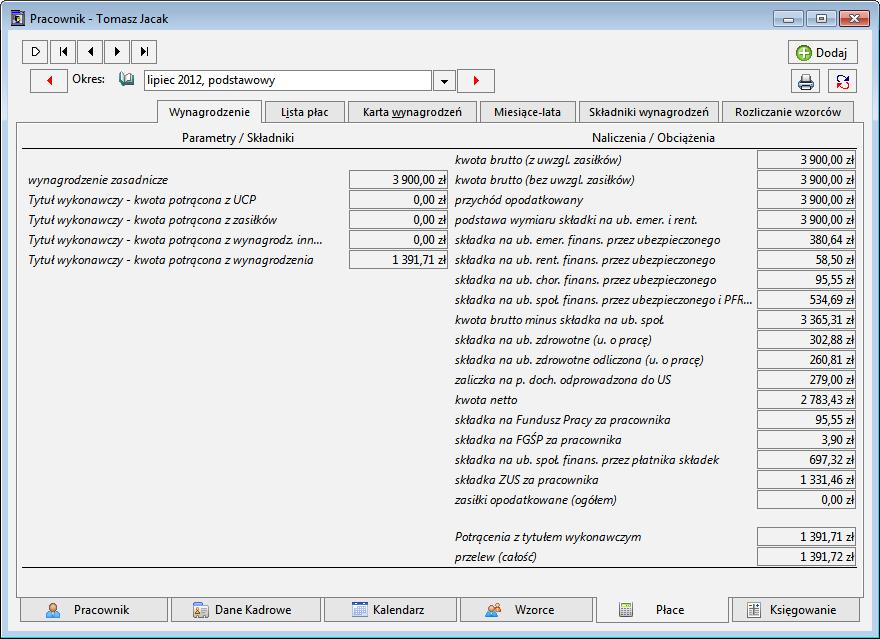Open the Wzorce bottom tab
Screen dimensions: 880x639
[526, 610]
